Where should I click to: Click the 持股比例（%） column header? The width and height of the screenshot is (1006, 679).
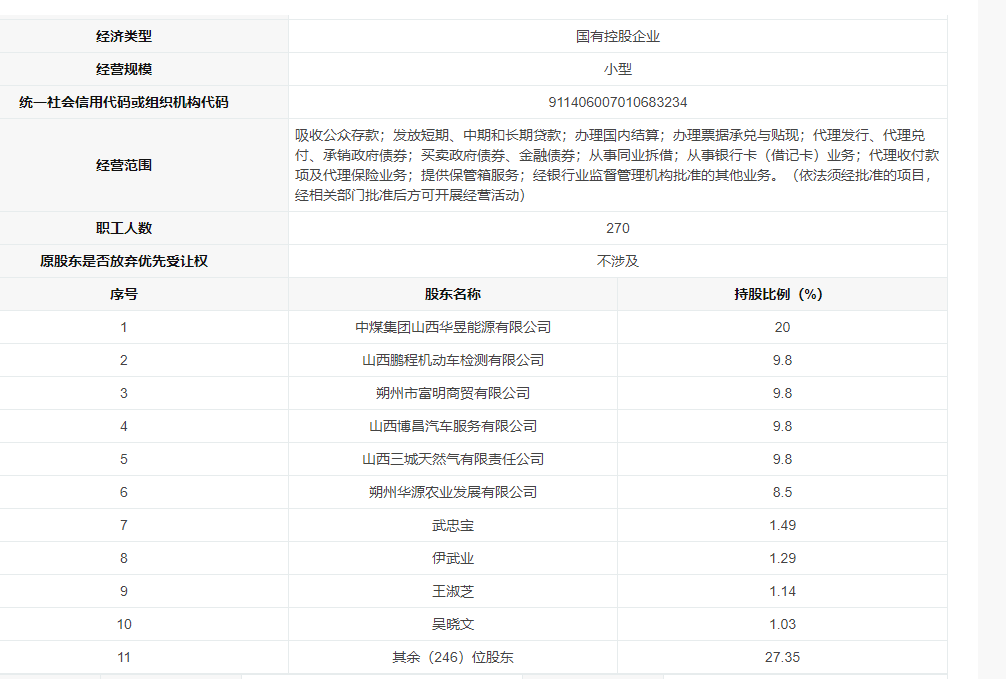(x=779, y=295)
